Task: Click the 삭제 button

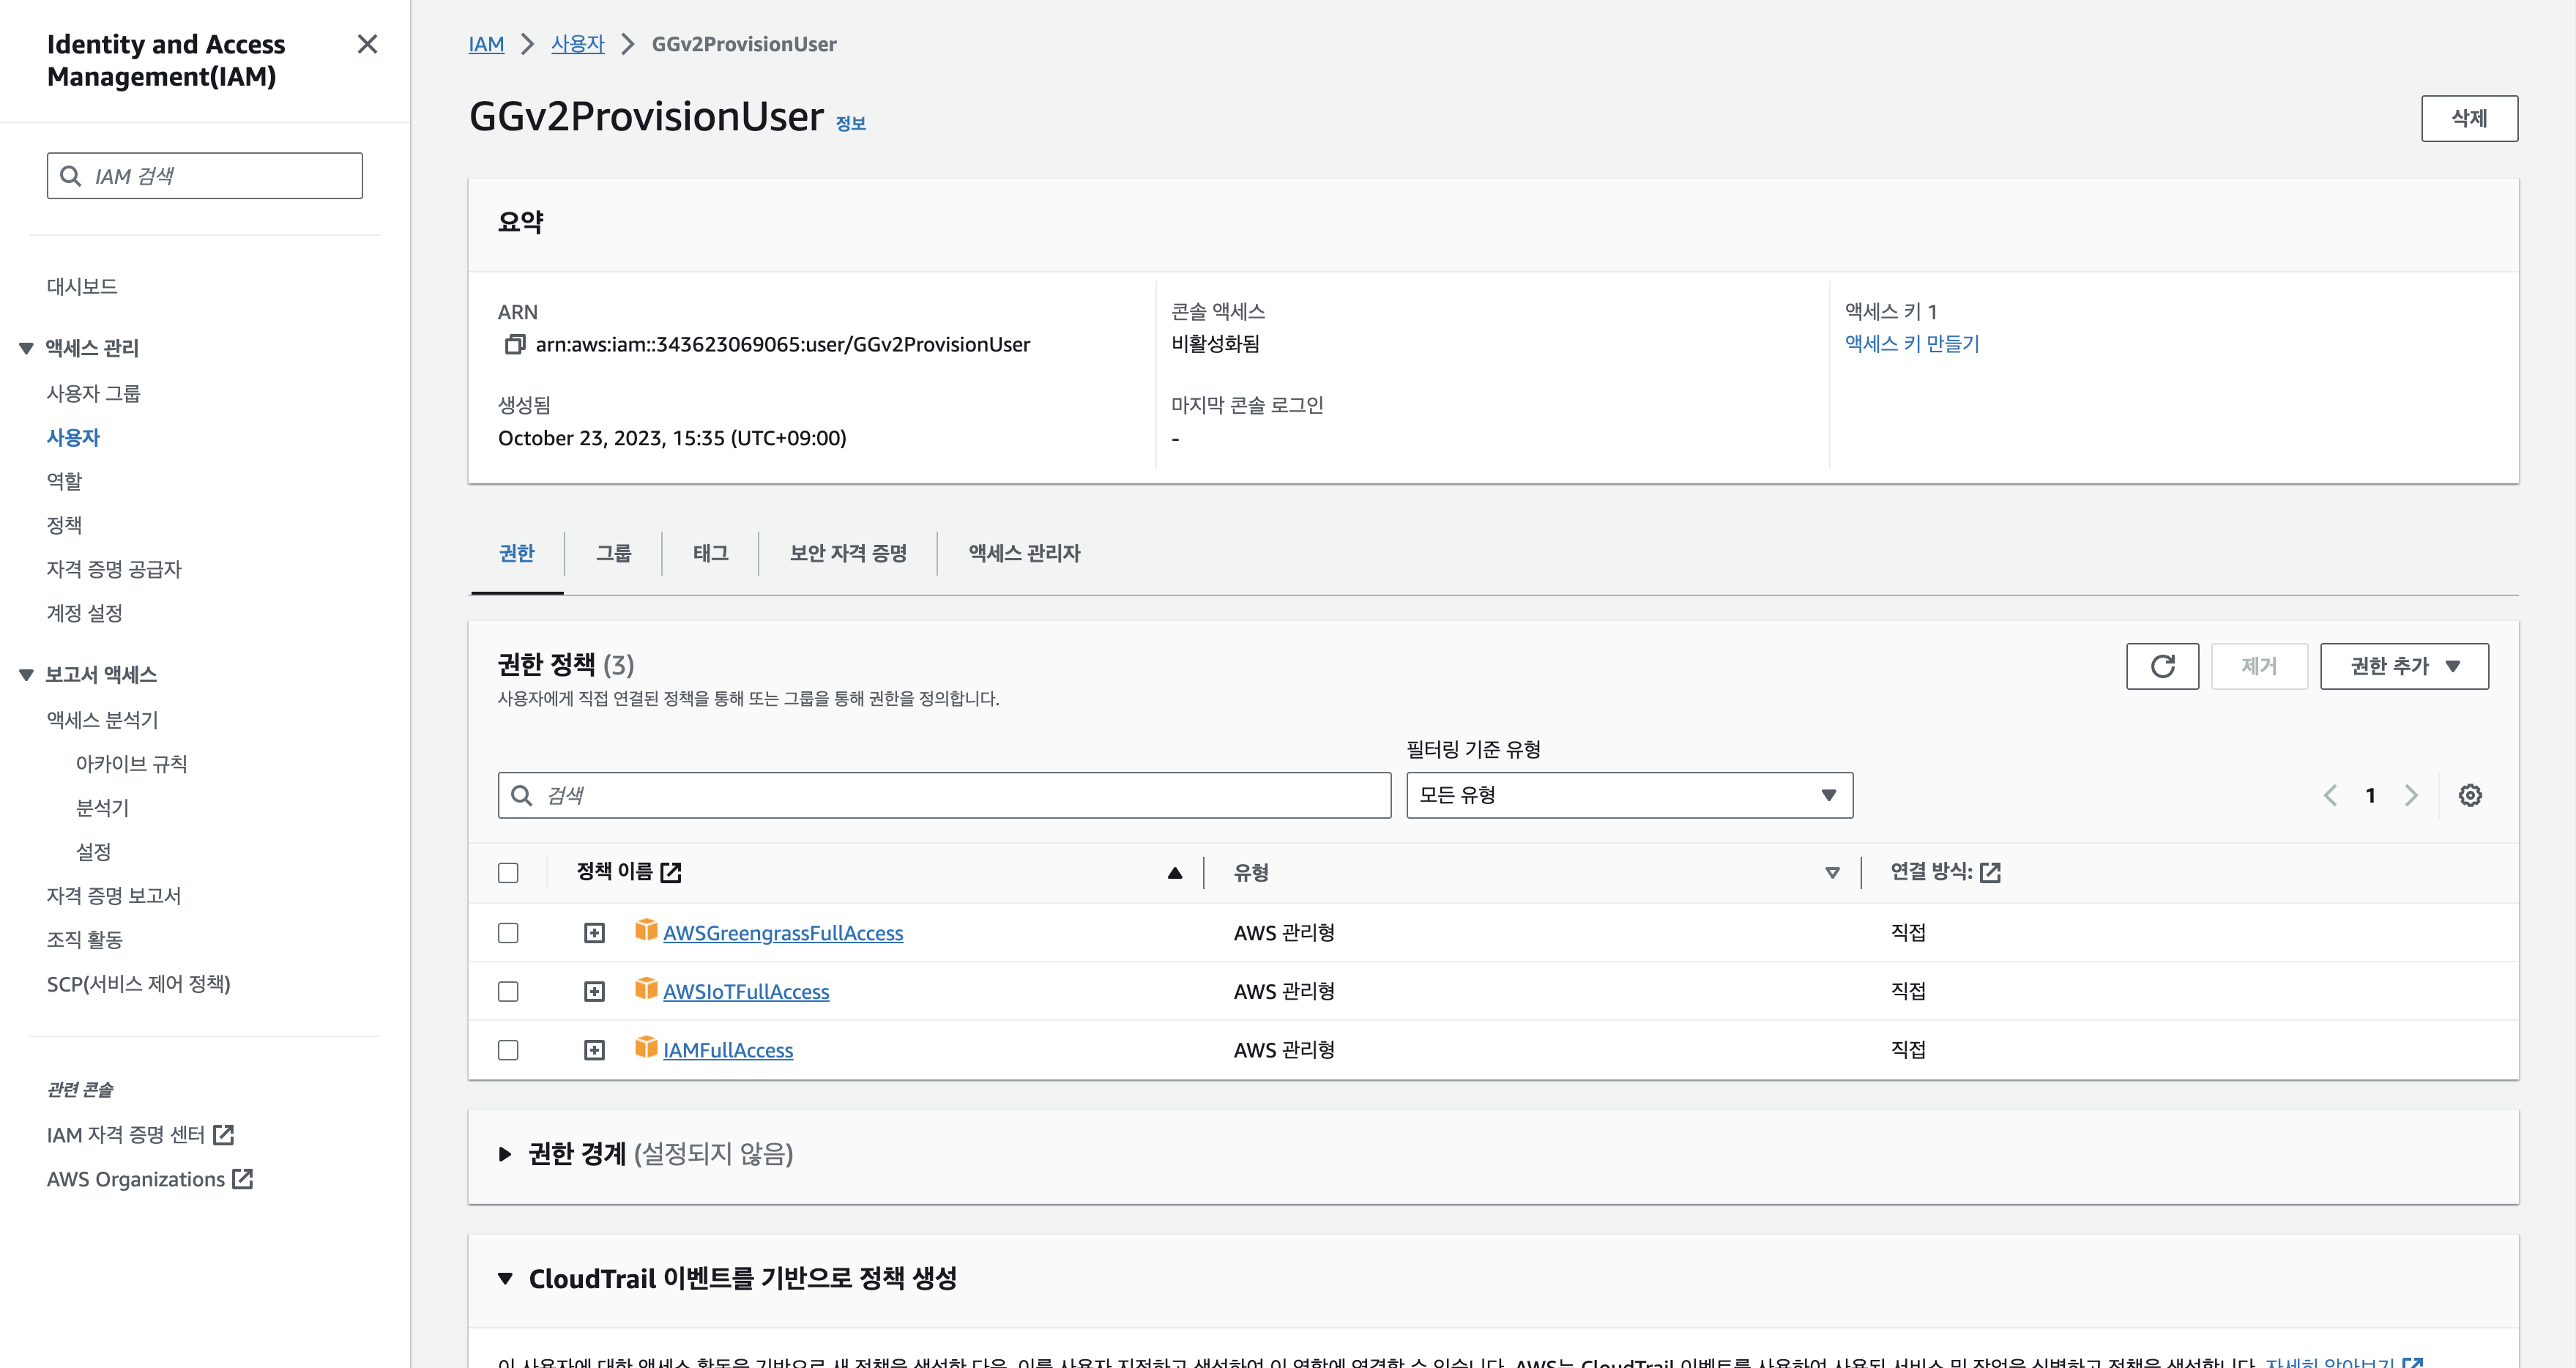Action: (x=2469, y=118)
